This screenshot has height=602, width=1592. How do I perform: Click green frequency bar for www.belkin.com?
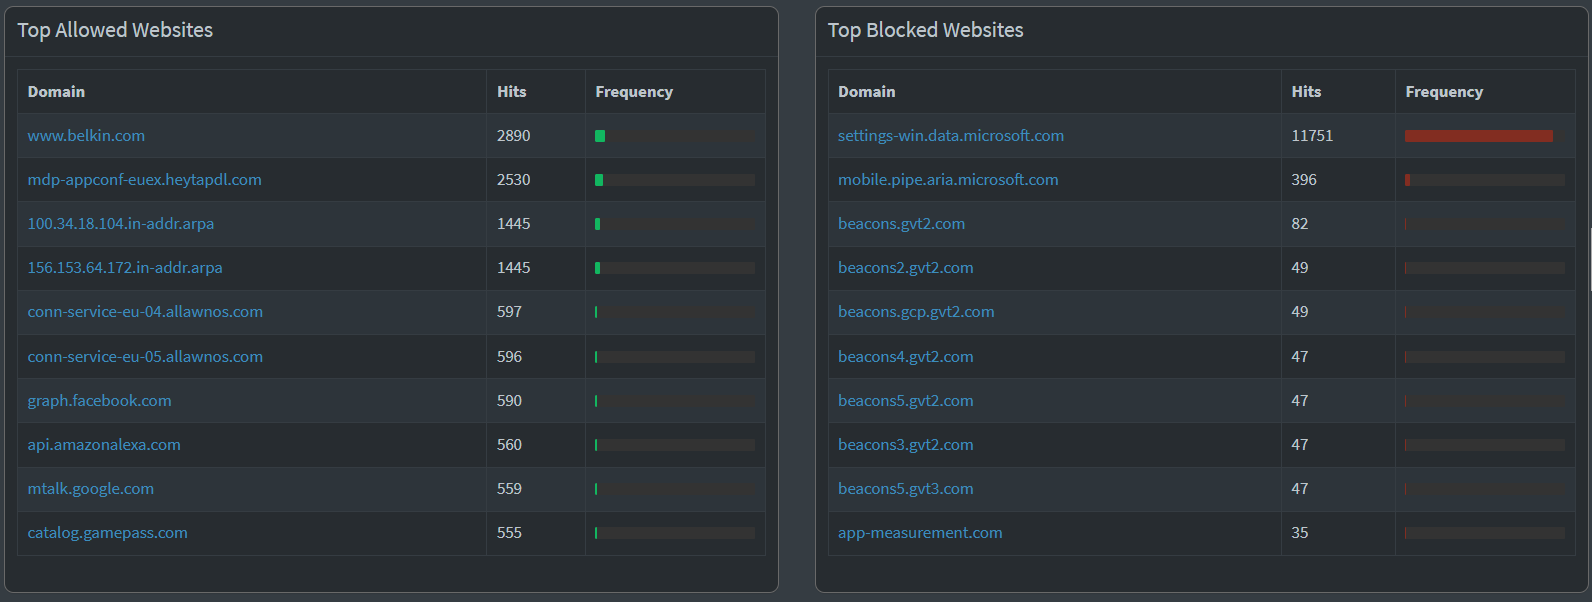(x=600, y=136)
